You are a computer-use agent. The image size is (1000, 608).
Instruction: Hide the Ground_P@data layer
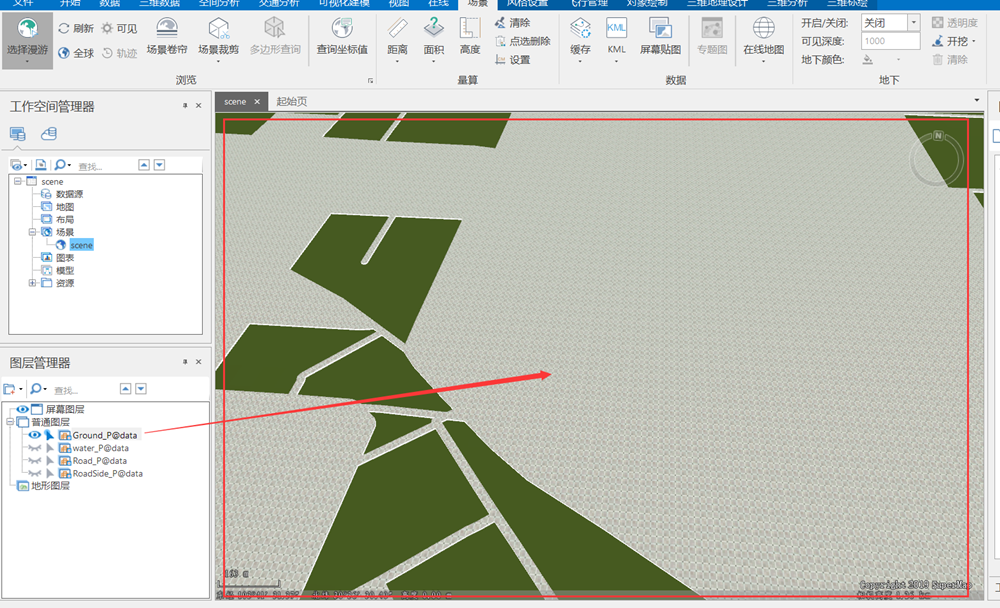[x=35, y=435]
